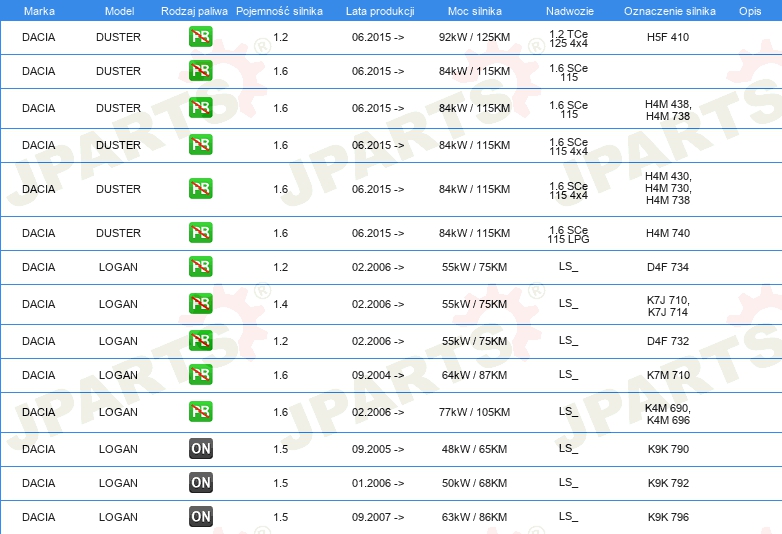Click engine code cell K7J 710, K7J 714

click(668, 306)
